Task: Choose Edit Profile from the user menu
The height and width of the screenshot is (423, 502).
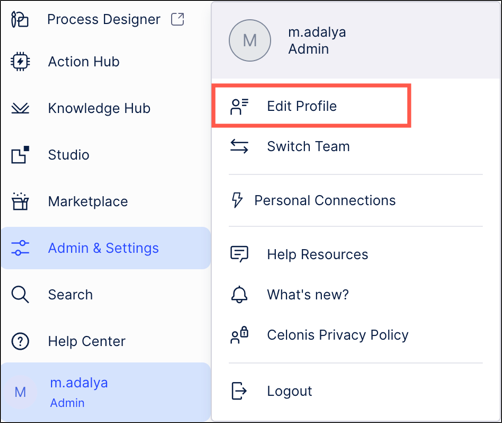Action: coord(311,106)
